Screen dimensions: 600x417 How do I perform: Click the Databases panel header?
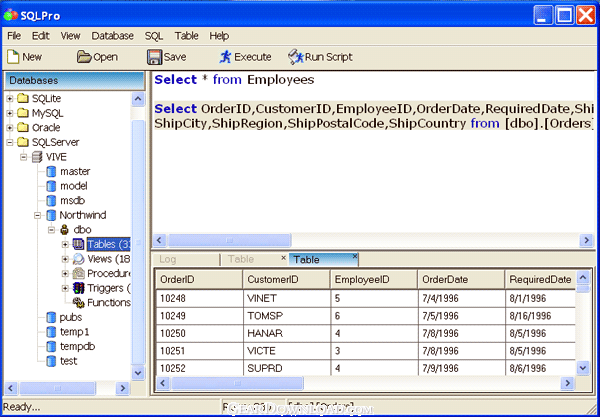[x=75, y=81]
